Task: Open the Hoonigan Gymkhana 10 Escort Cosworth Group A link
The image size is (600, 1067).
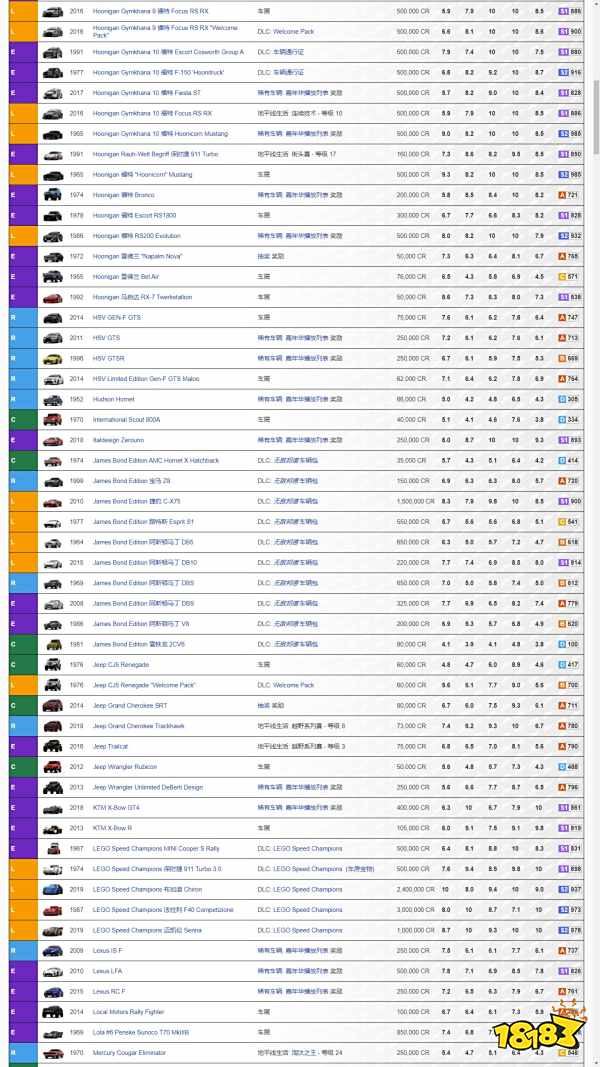Action: [168, 52]
